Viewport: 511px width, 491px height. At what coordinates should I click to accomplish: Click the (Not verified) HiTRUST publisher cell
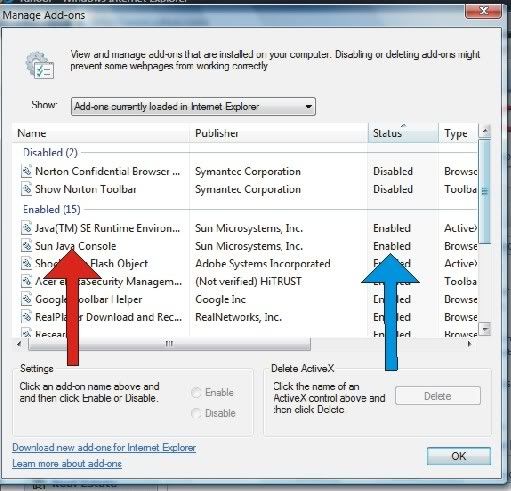click(248, 281)
